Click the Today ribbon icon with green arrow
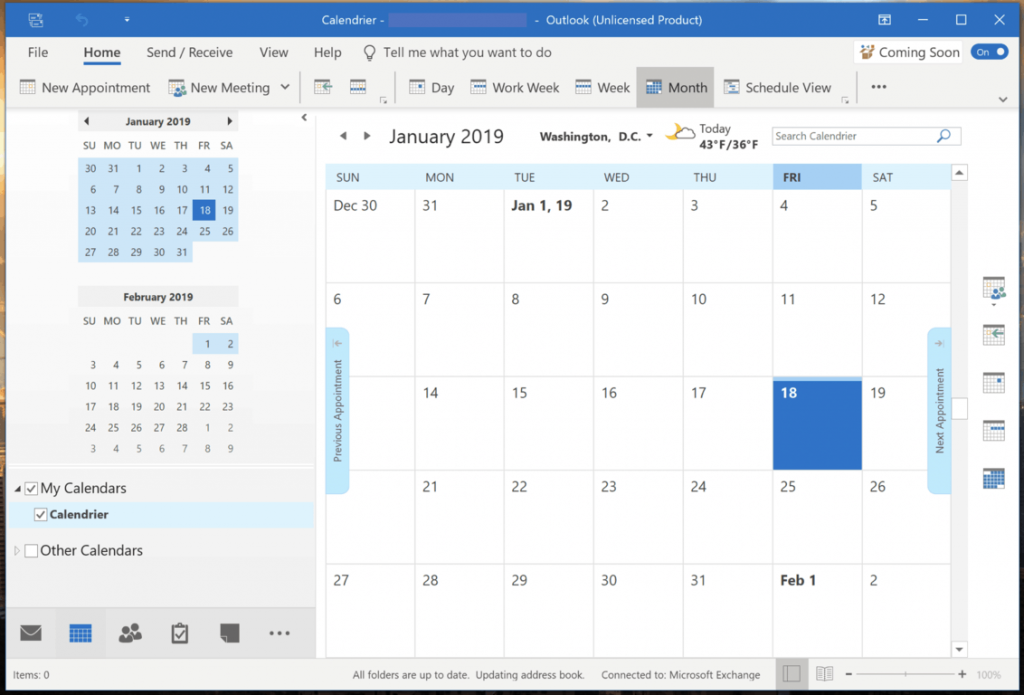This screenshot has height=695, width=1024. (x=323, y=88)
